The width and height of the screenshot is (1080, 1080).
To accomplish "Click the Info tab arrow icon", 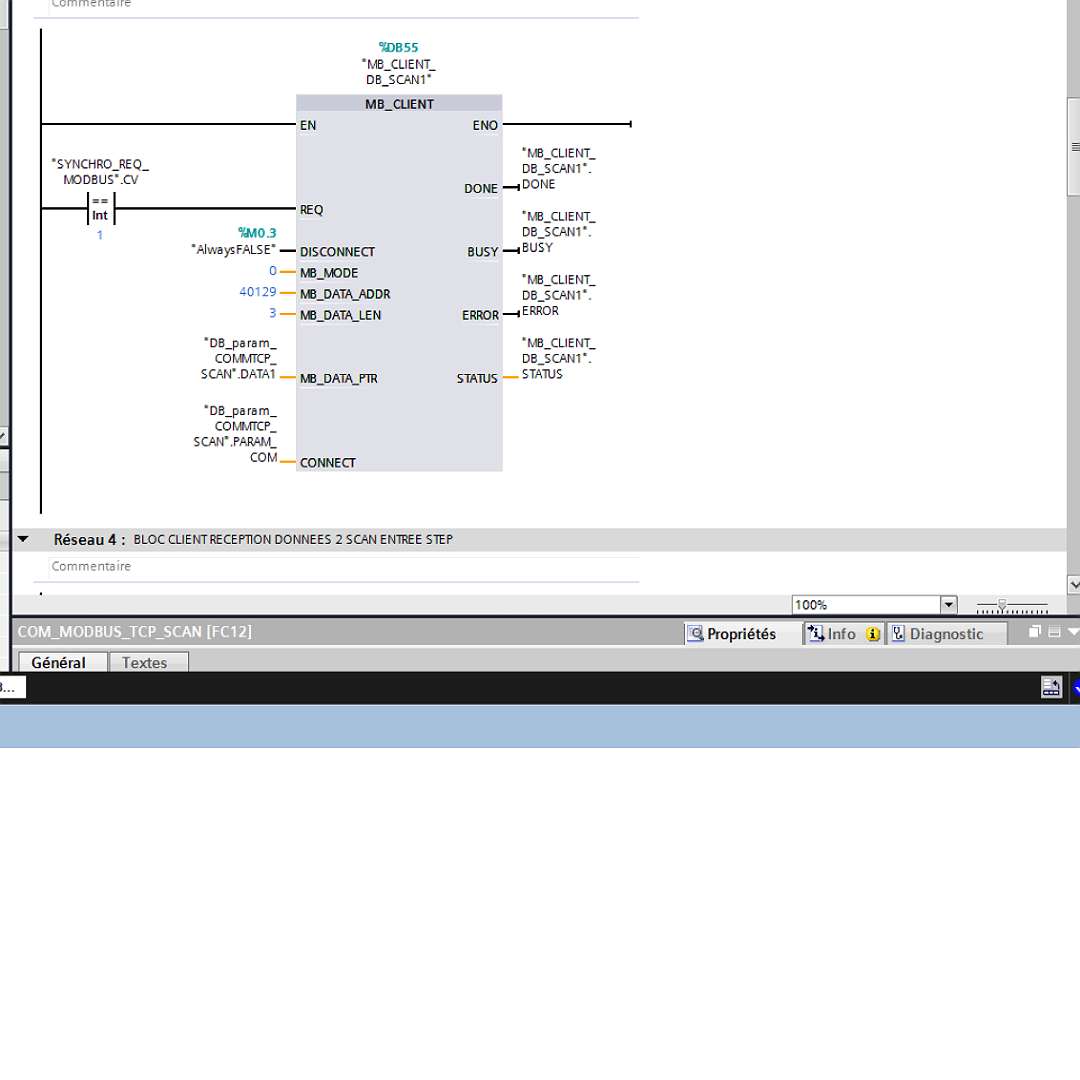I will click(816, 634).
